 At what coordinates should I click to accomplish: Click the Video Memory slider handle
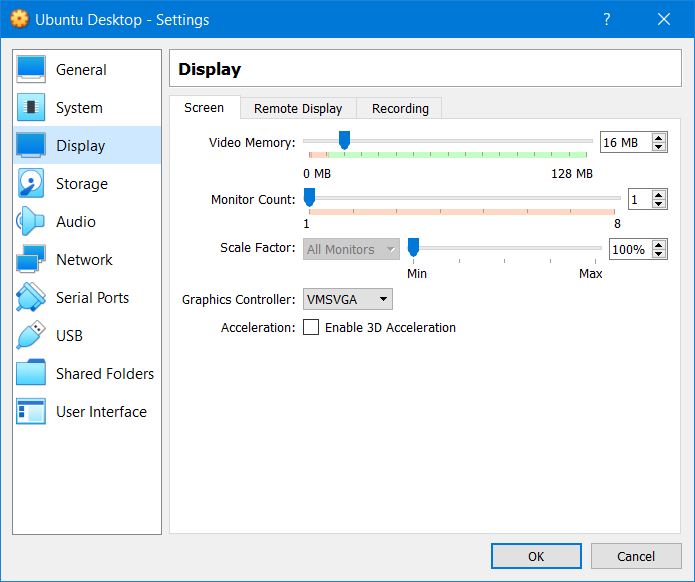click(344, 141)
